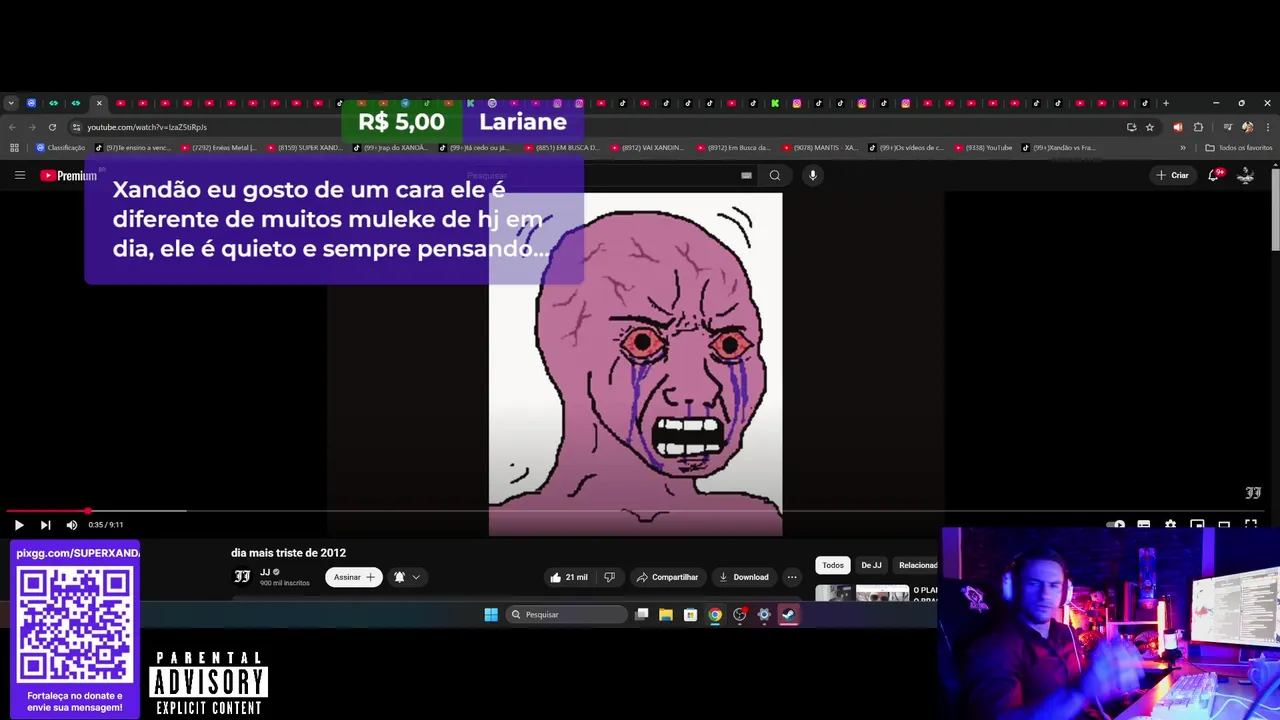Like the video with 21 mil
This screenshot has height=720, width=1280.
(568, 577)
